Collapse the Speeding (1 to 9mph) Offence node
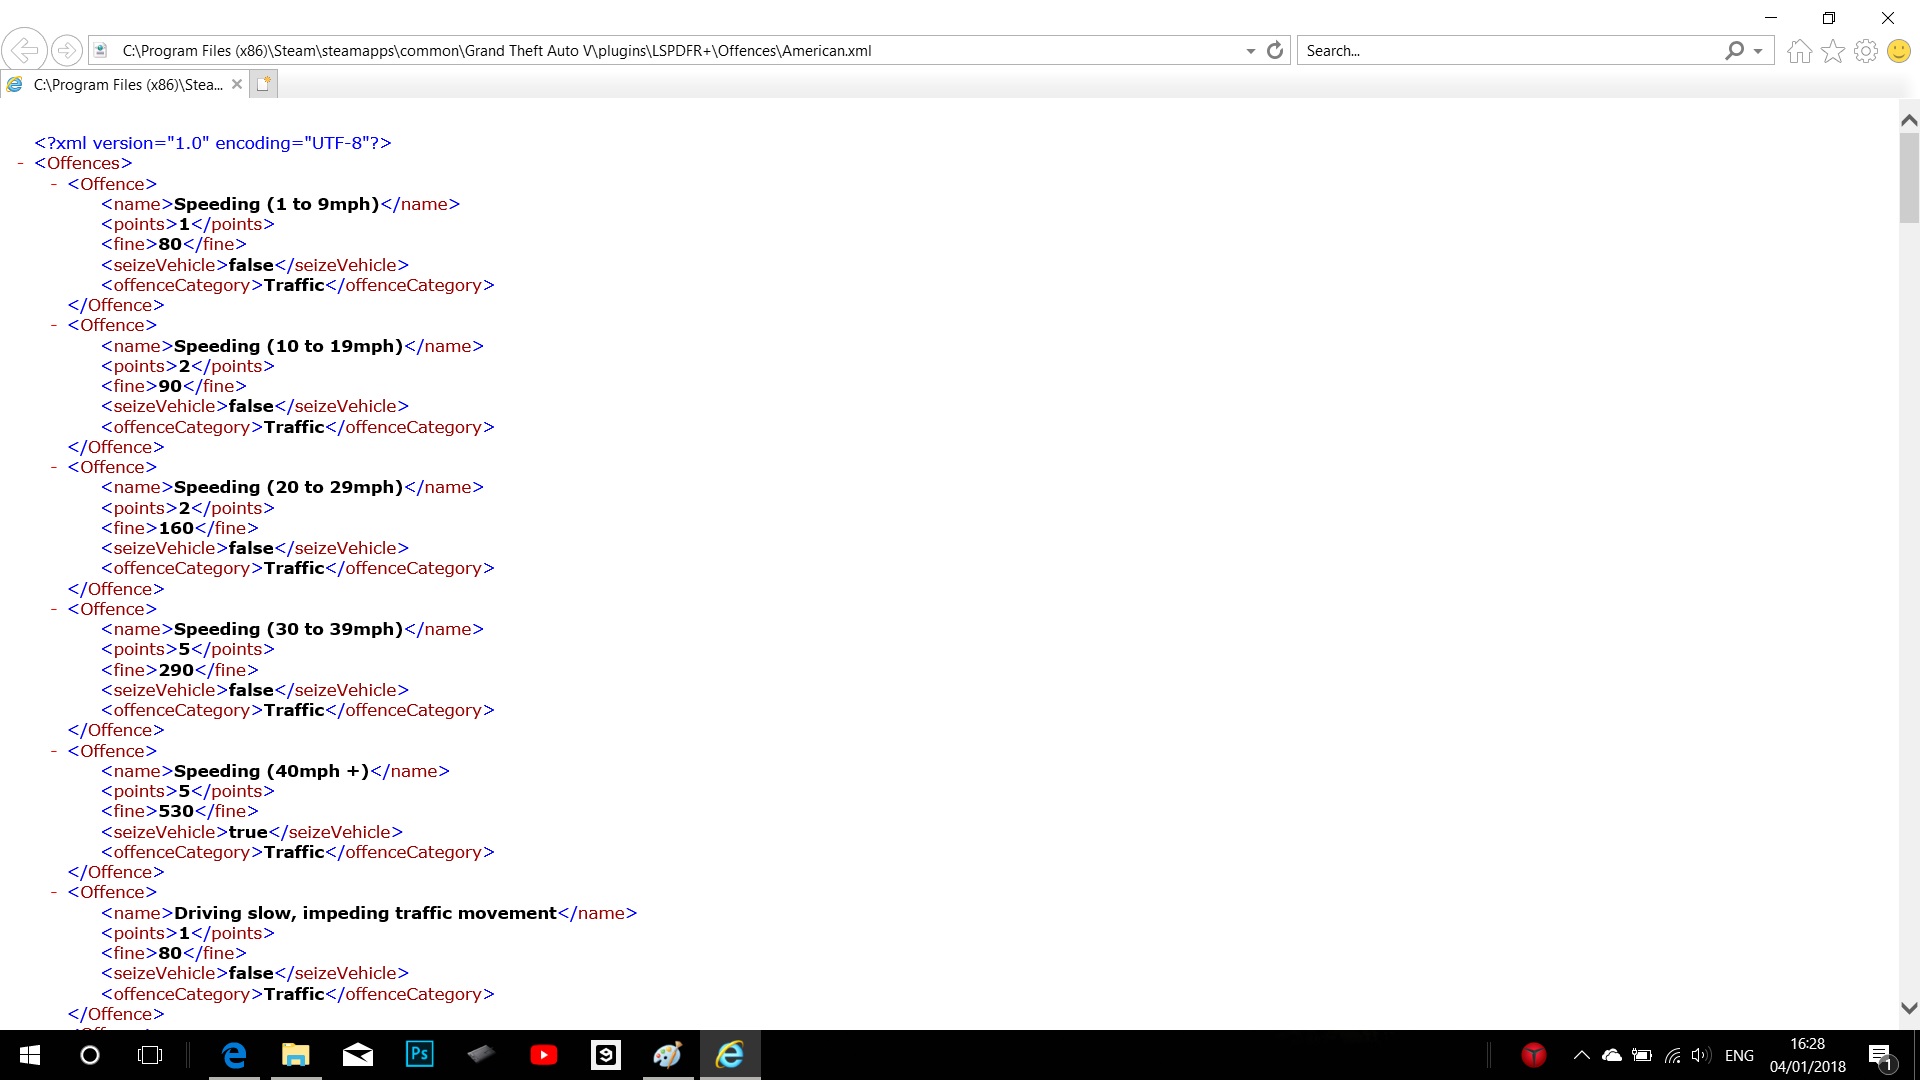1920x1080 pixels. tap(53, 184)
